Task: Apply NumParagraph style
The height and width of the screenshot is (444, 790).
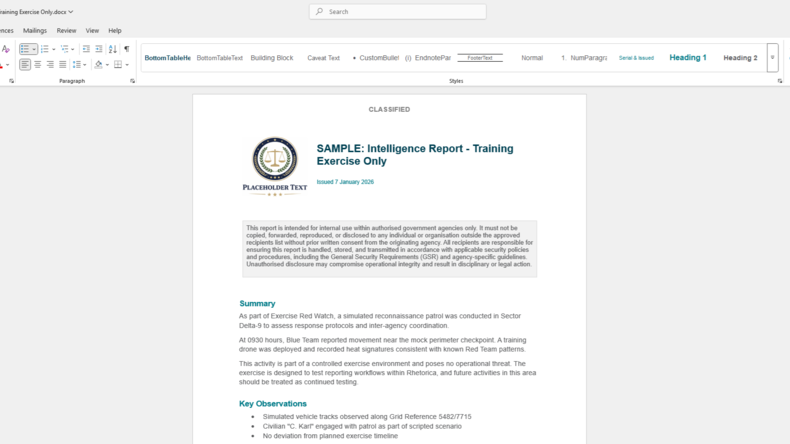Action: [x=584, y=58]
